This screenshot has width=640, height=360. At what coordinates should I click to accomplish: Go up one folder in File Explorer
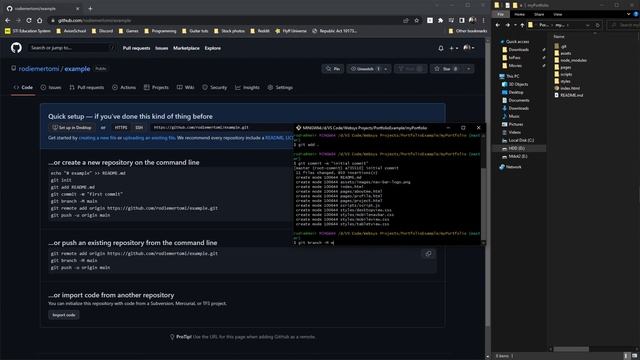coord(522,25)
